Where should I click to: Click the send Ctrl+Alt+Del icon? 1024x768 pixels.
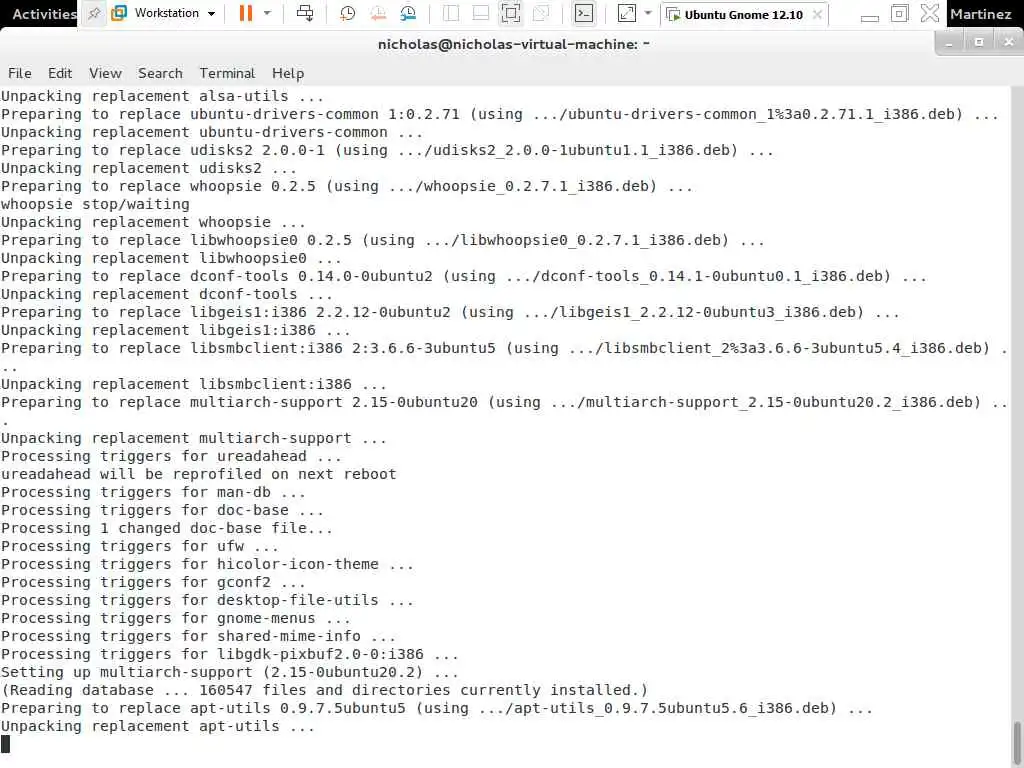305,13
